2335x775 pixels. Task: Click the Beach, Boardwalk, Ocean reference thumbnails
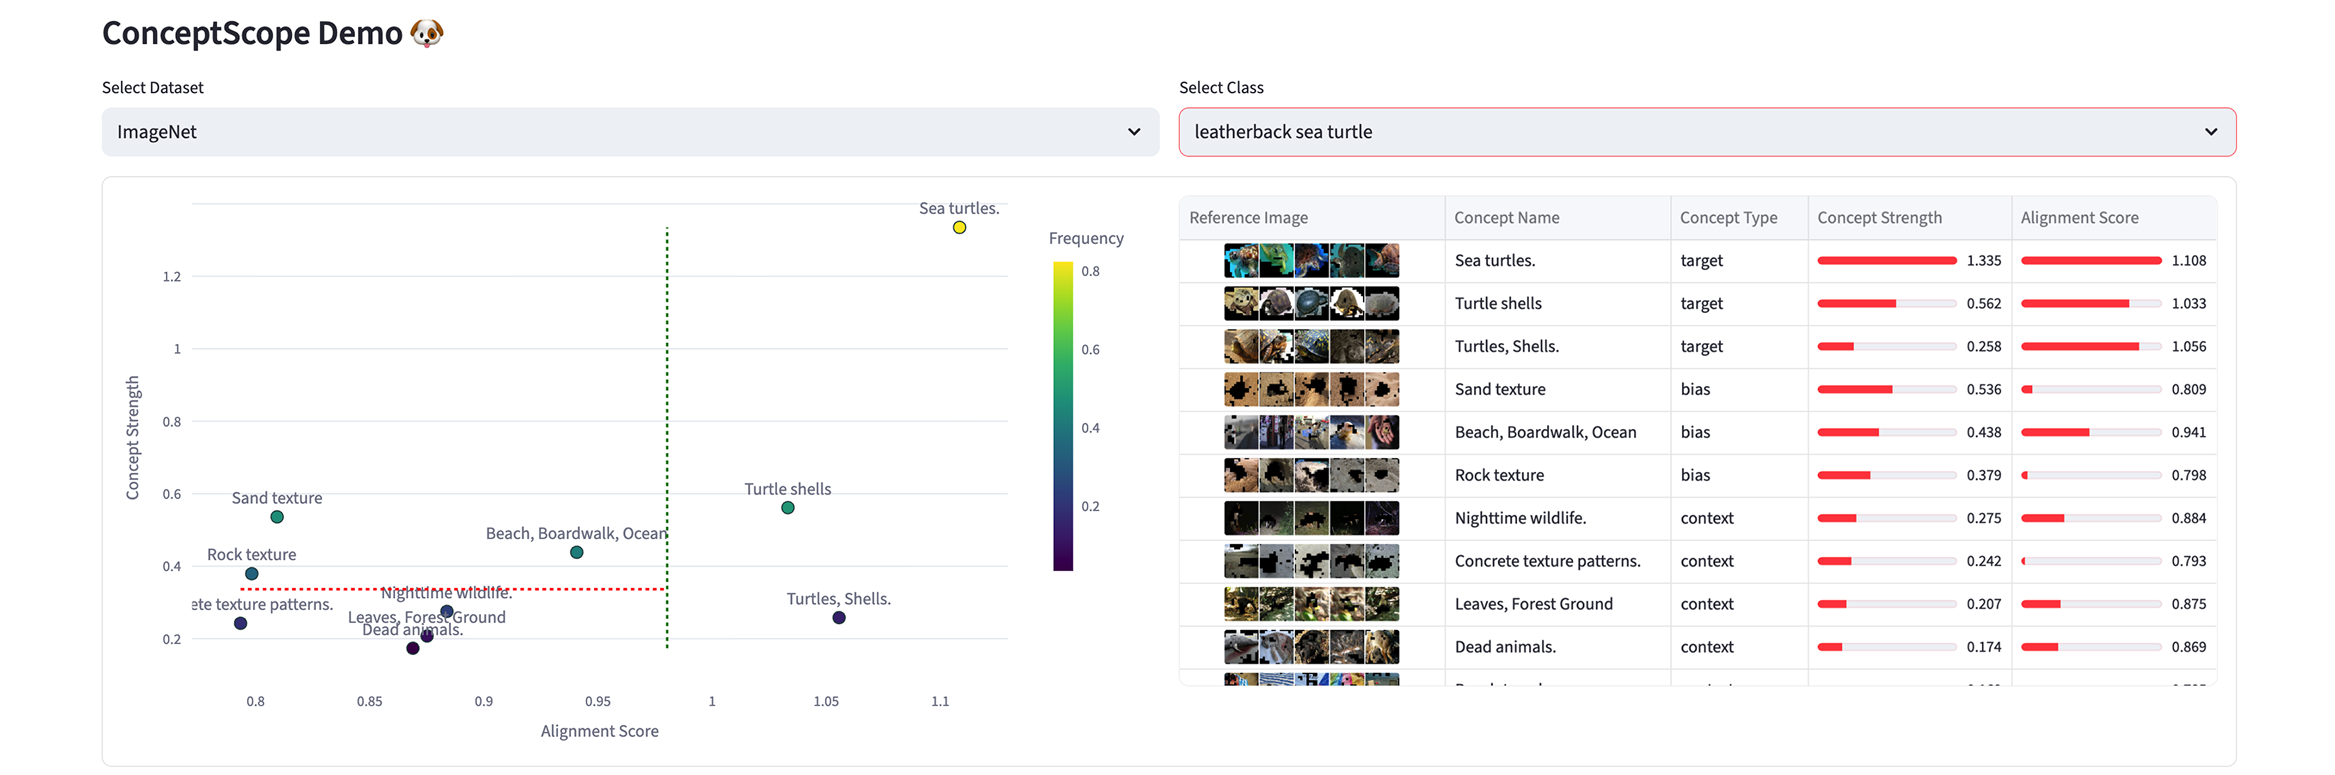point(1311,433)
